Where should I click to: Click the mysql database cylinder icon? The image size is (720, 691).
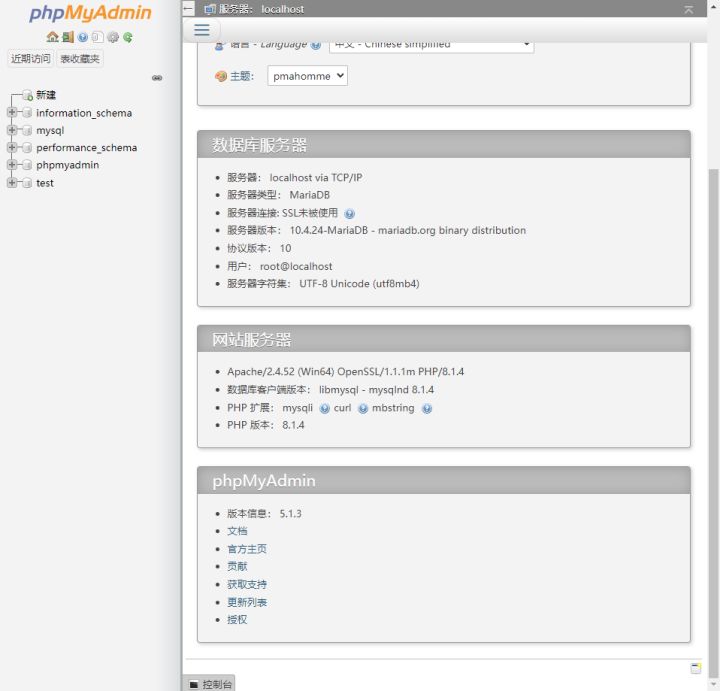(x=27, y=130)
